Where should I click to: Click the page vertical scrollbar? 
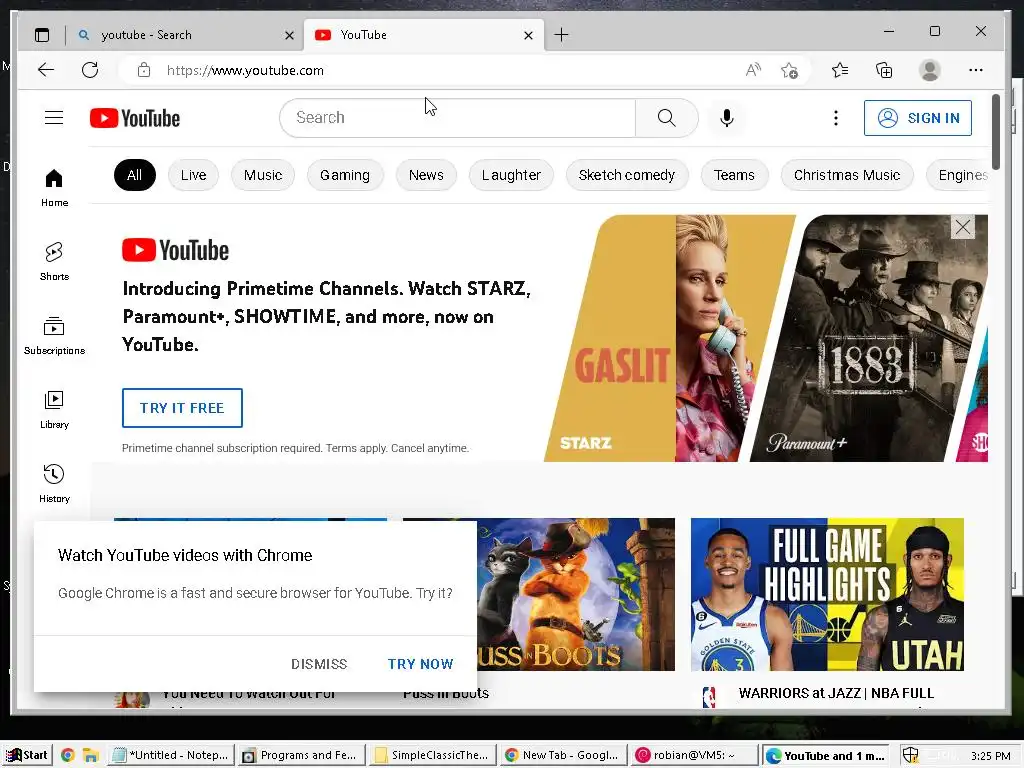point(996,131)
